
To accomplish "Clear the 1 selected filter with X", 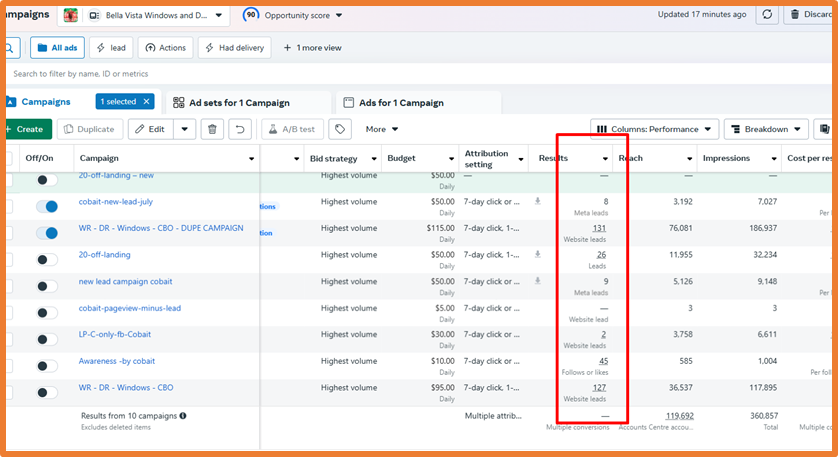I will [146, 102].
